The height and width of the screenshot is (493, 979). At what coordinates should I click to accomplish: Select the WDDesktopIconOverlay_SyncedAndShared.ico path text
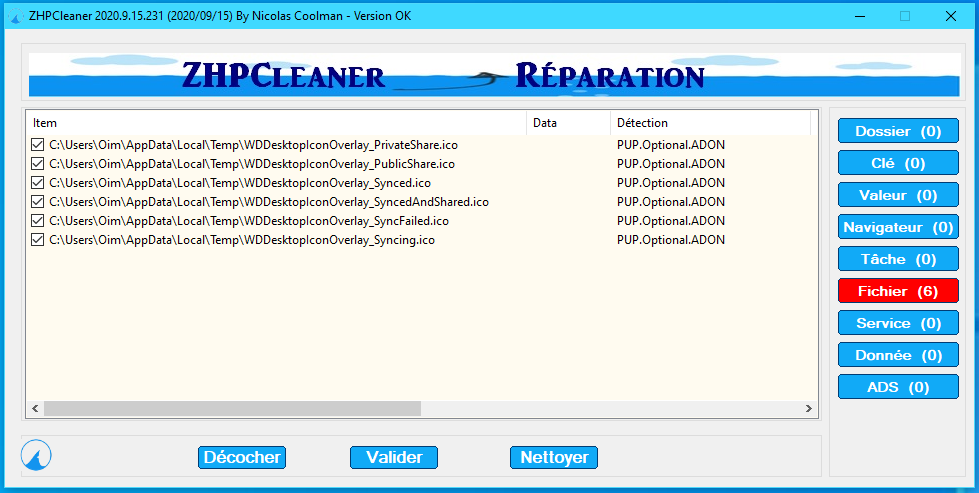tap(268, 202)
